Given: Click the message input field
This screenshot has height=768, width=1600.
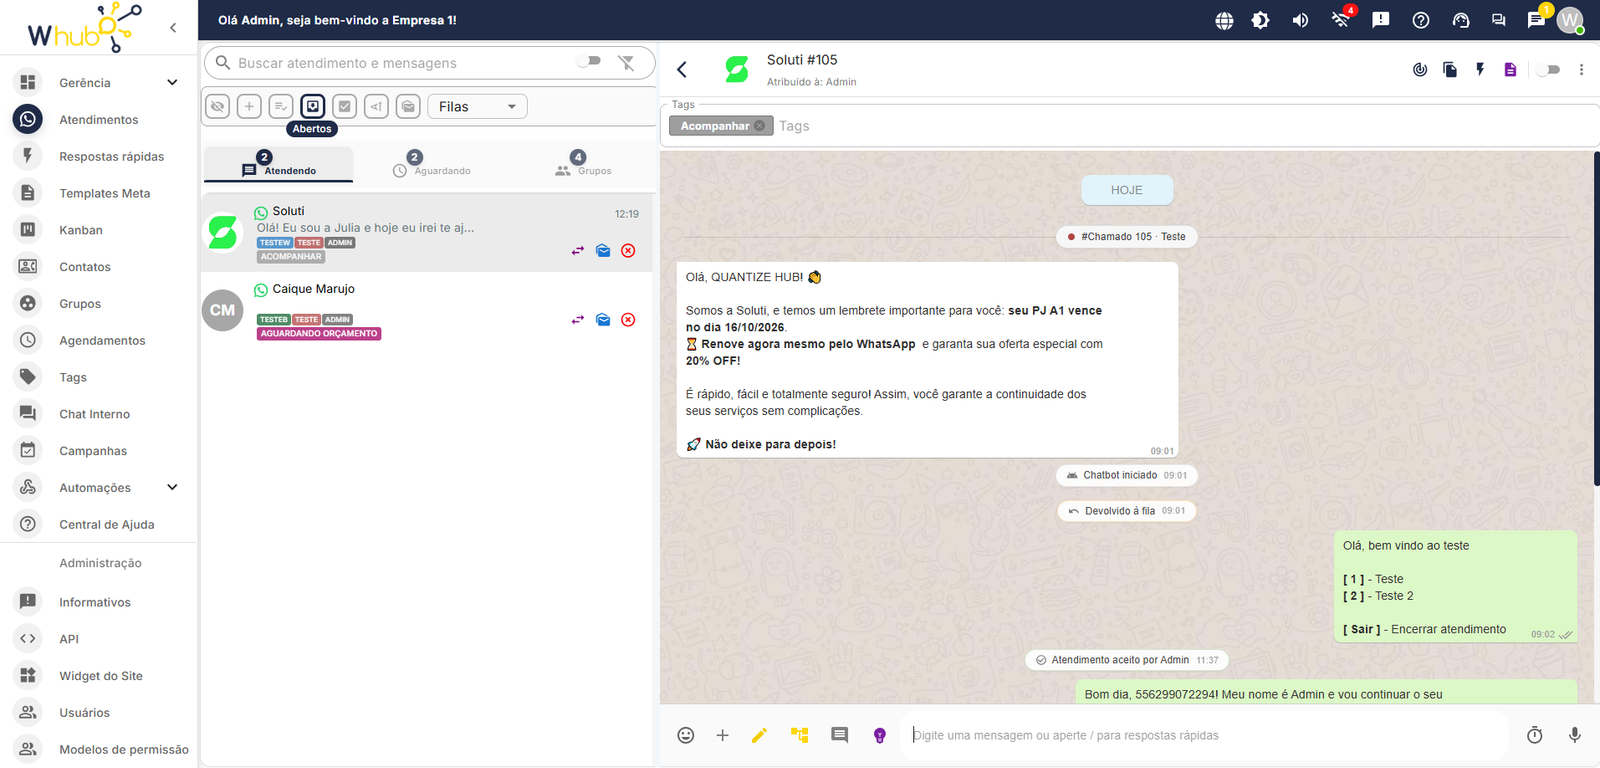Looking at the screenshot, I should [1205, 735].
